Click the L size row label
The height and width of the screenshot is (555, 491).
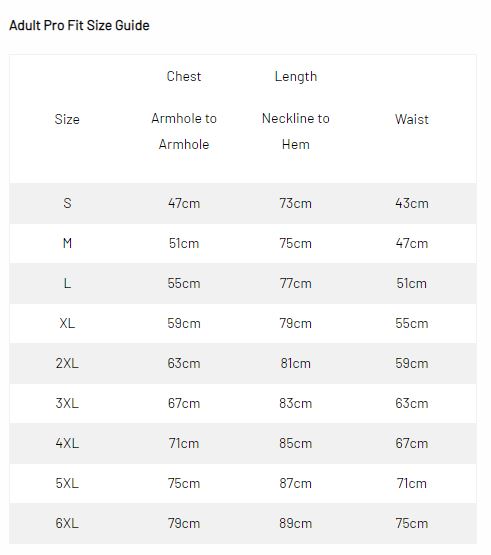pyautogui.click(x=67, y=283)
